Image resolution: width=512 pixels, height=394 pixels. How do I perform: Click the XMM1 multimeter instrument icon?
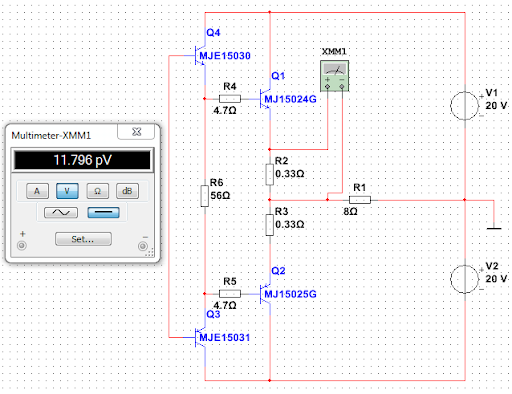(334, 76)
